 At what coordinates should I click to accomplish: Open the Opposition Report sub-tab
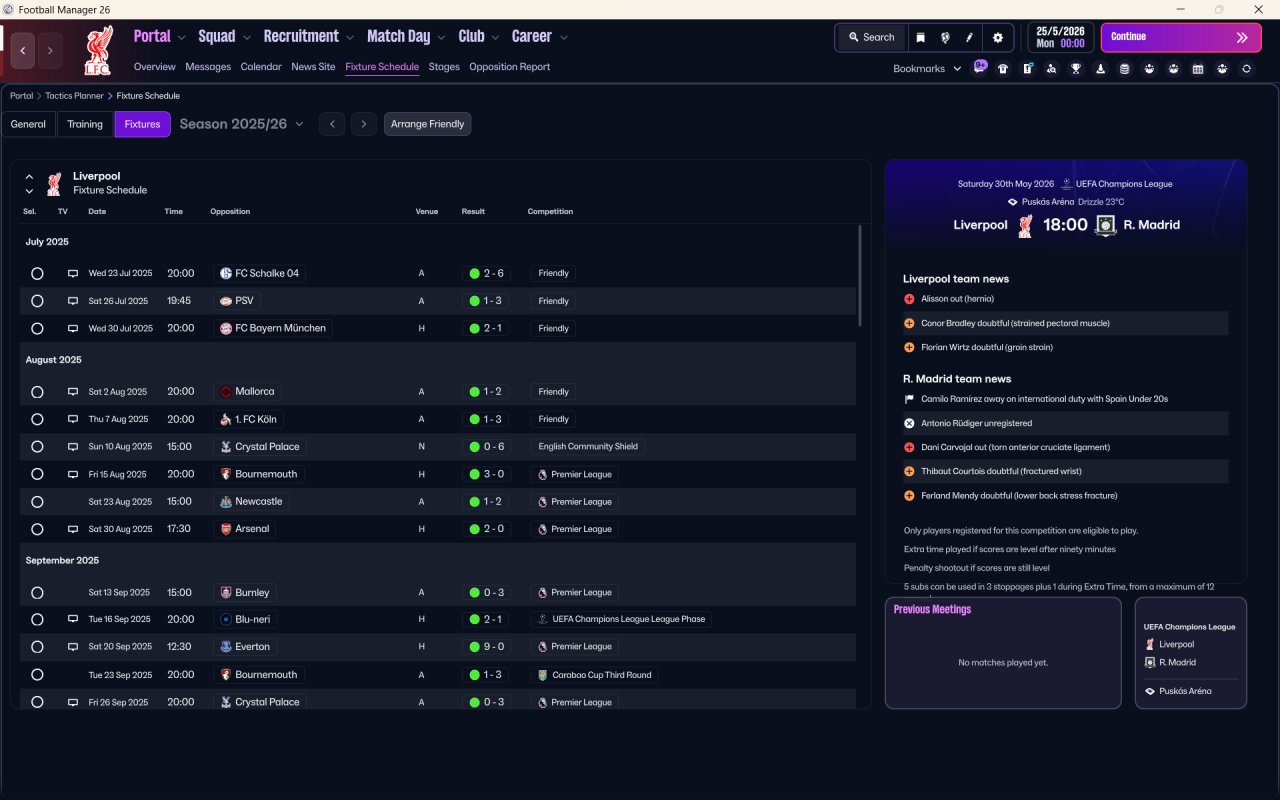(x=509, y=67)
